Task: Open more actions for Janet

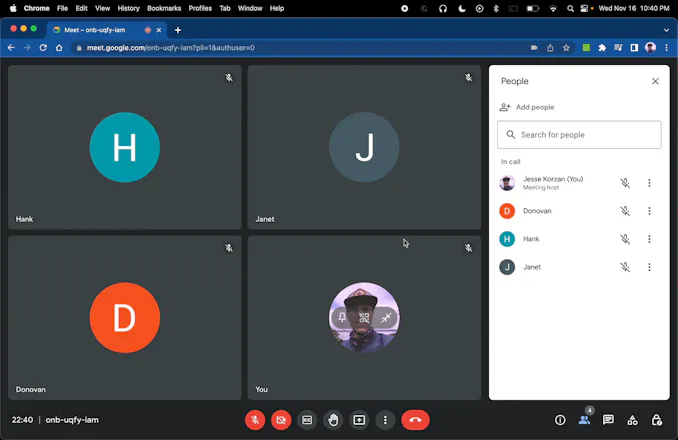Action: [x=649, y=267]
